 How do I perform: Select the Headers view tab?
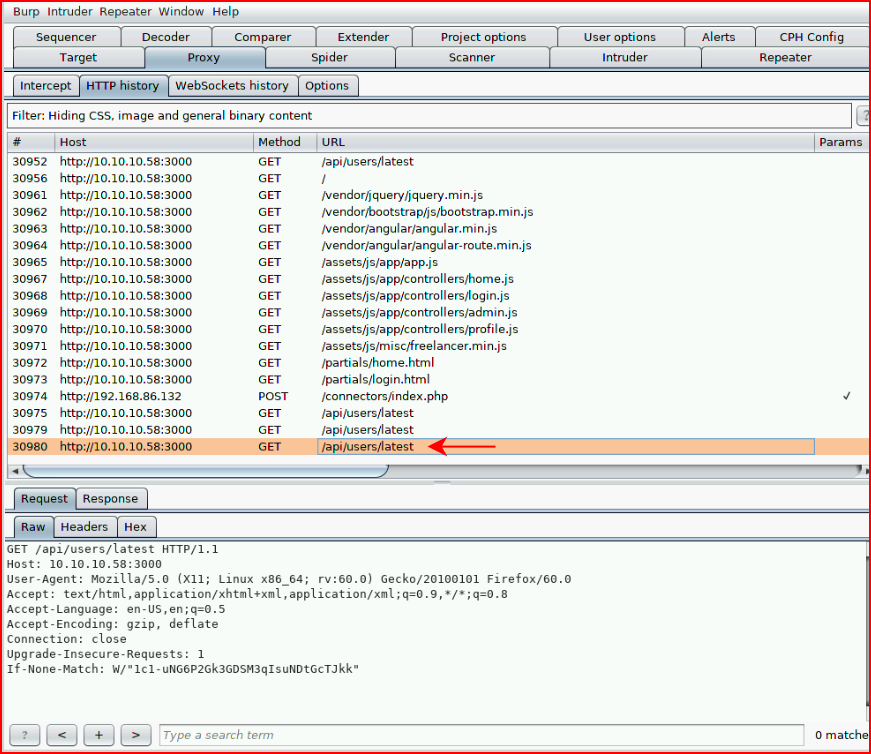(84, 527)
